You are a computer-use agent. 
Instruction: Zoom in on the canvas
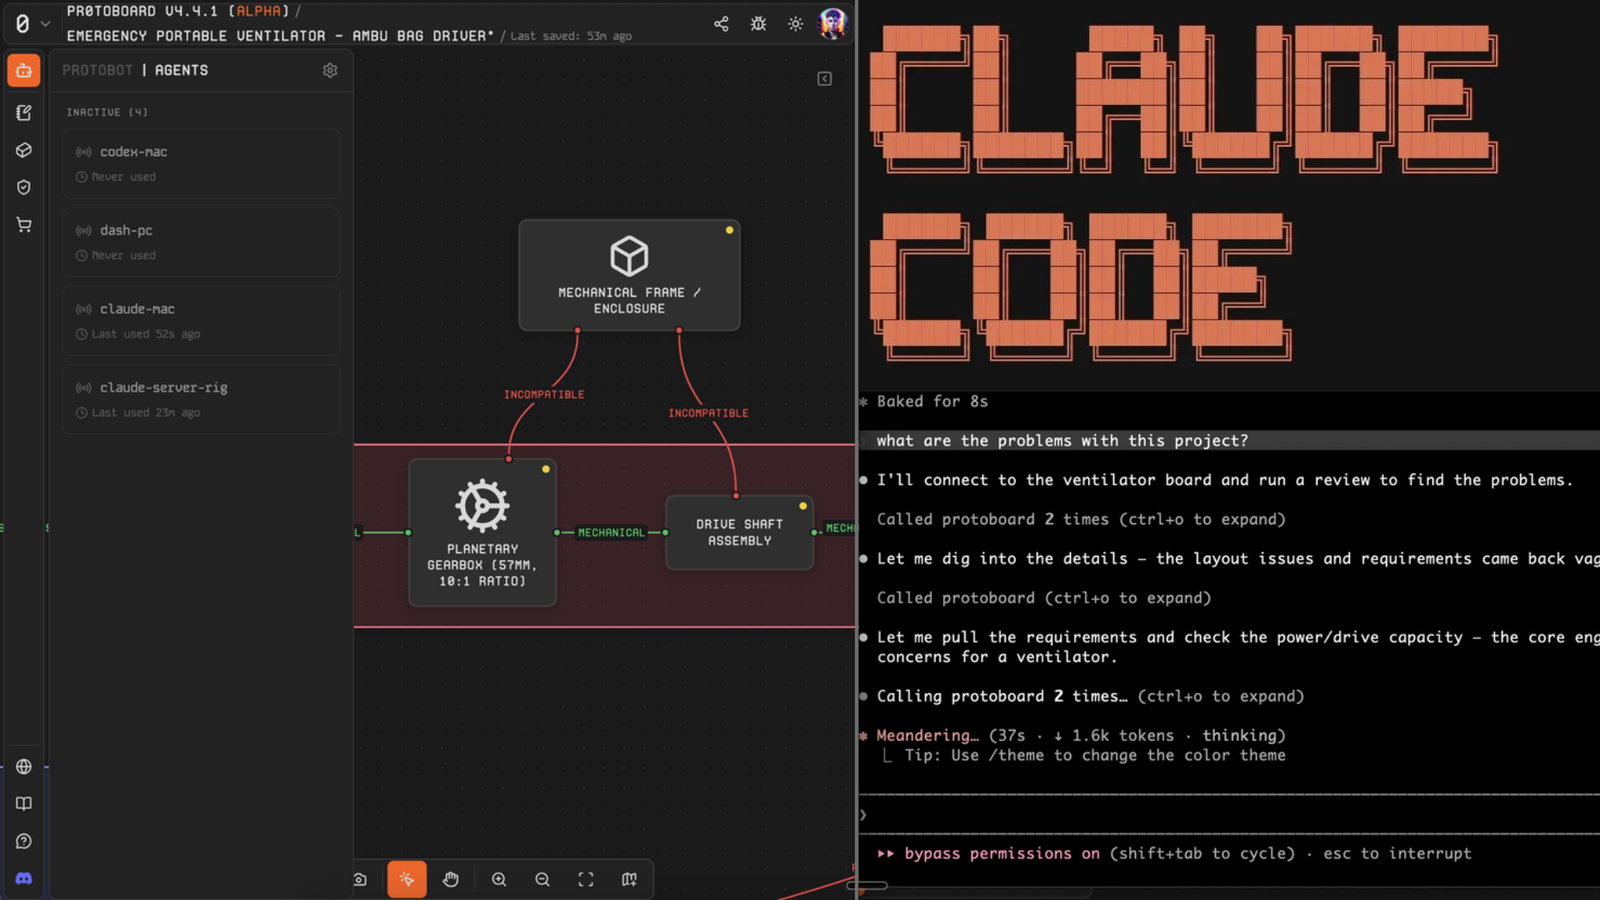pyautogui.click(x=499, y=879)
